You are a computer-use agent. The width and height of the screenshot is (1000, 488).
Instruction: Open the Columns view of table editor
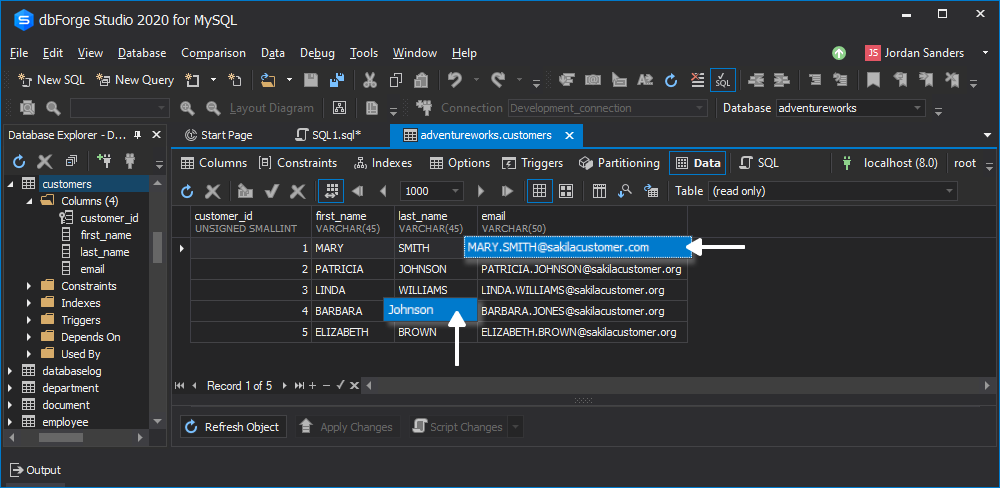(x=214, y=163)
